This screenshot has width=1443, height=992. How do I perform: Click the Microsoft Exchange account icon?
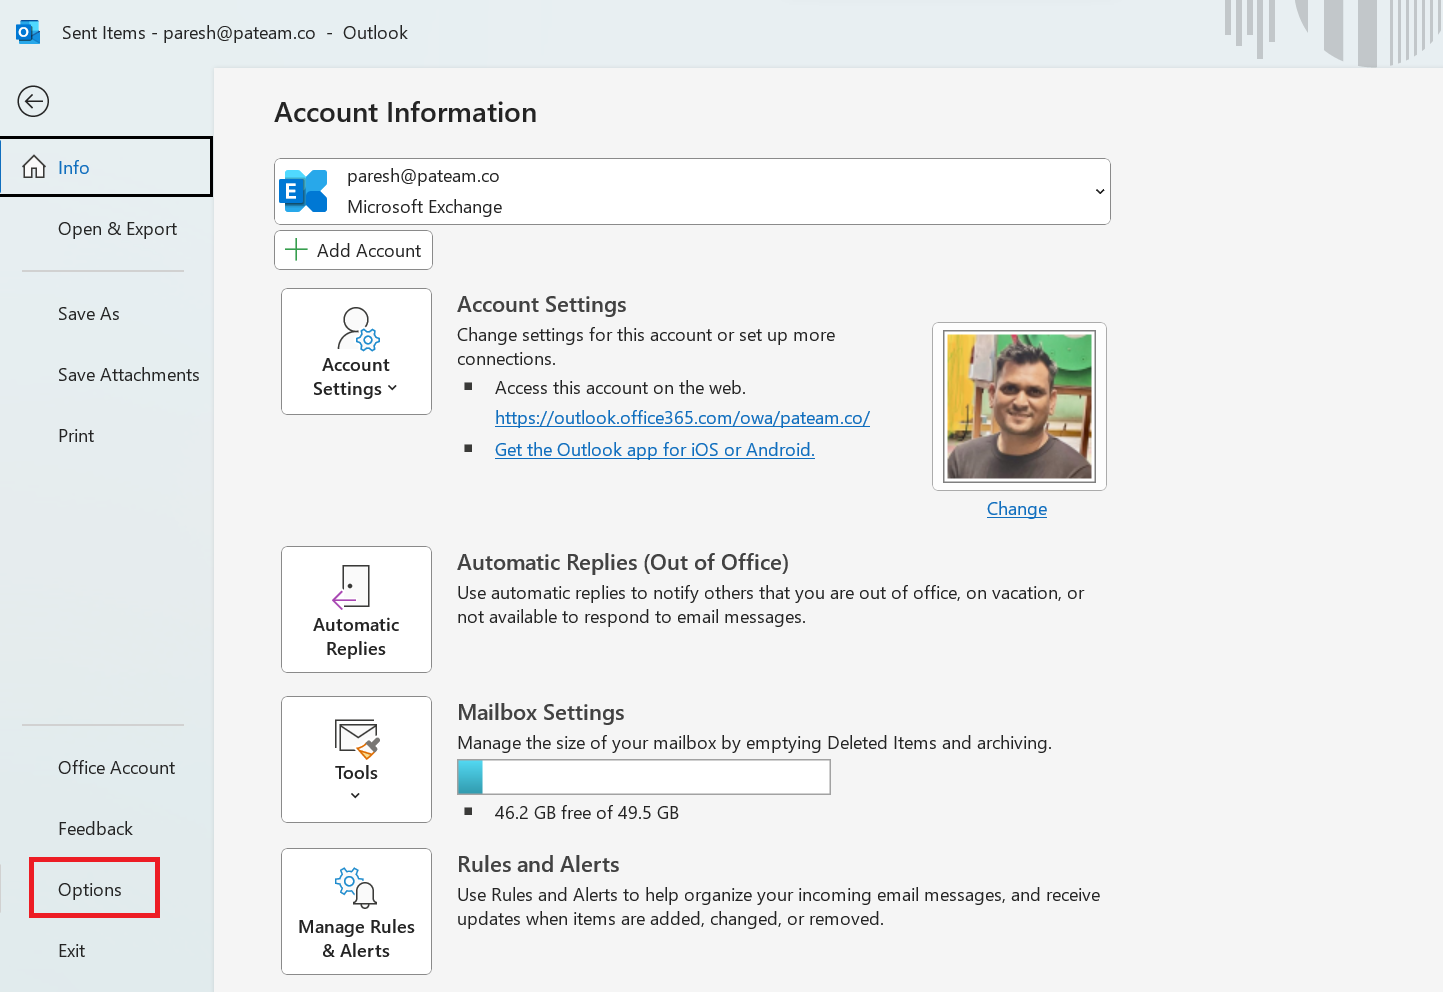[x=305, y=191]
